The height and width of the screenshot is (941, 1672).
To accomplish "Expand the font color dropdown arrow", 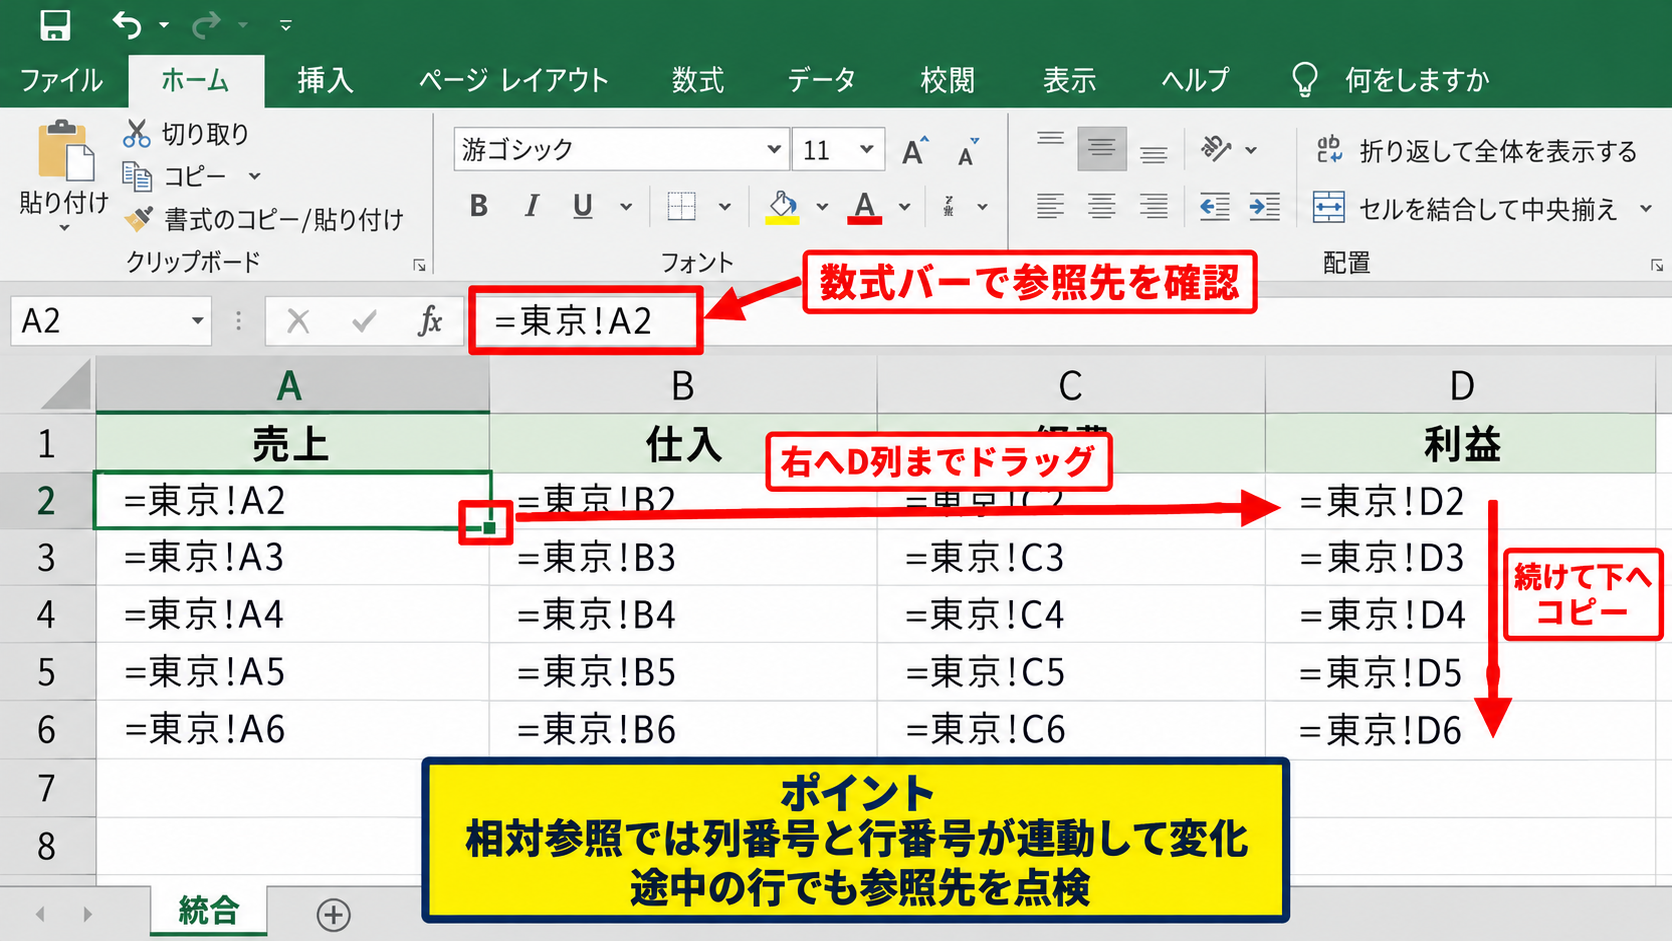I will [x=904, y=207].
